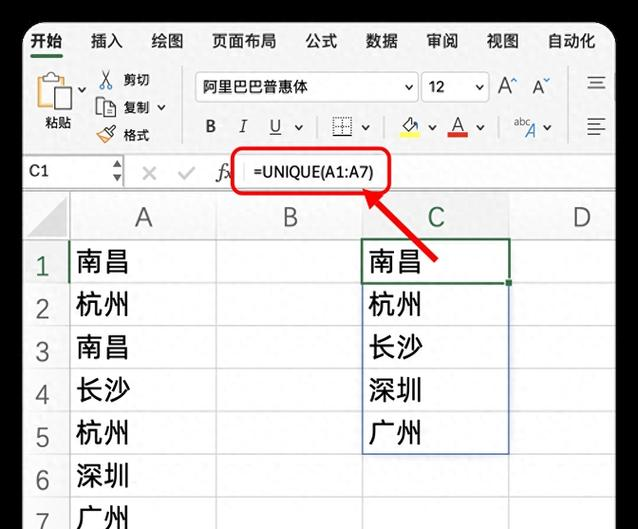Click cell A4 containing 长沙
The image size is (638, 529).
(x=143, y=390)
